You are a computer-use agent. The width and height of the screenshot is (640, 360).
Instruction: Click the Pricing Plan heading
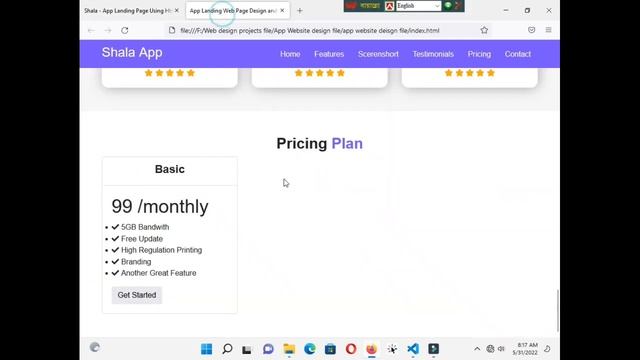pos(320,144)
